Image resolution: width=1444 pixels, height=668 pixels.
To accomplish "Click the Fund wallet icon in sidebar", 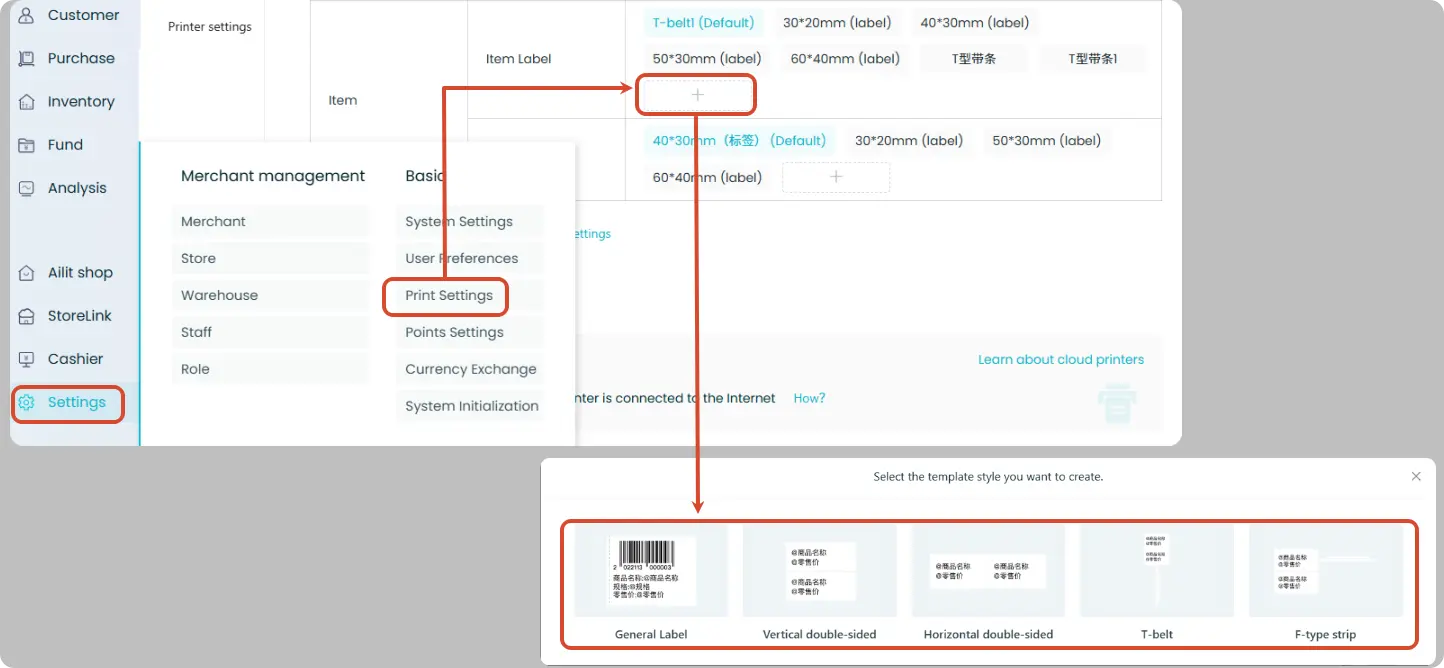I will tap(27, 144).
